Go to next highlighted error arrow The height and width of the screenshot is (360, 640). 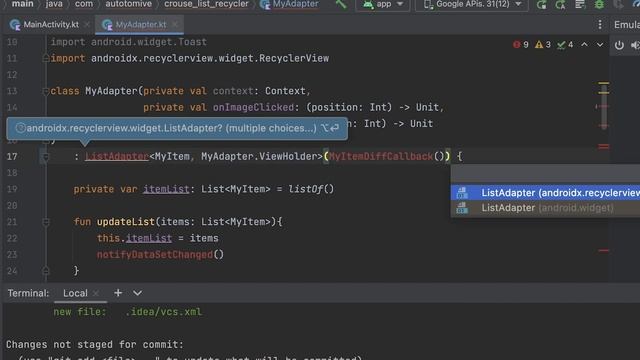pos(600,44)
